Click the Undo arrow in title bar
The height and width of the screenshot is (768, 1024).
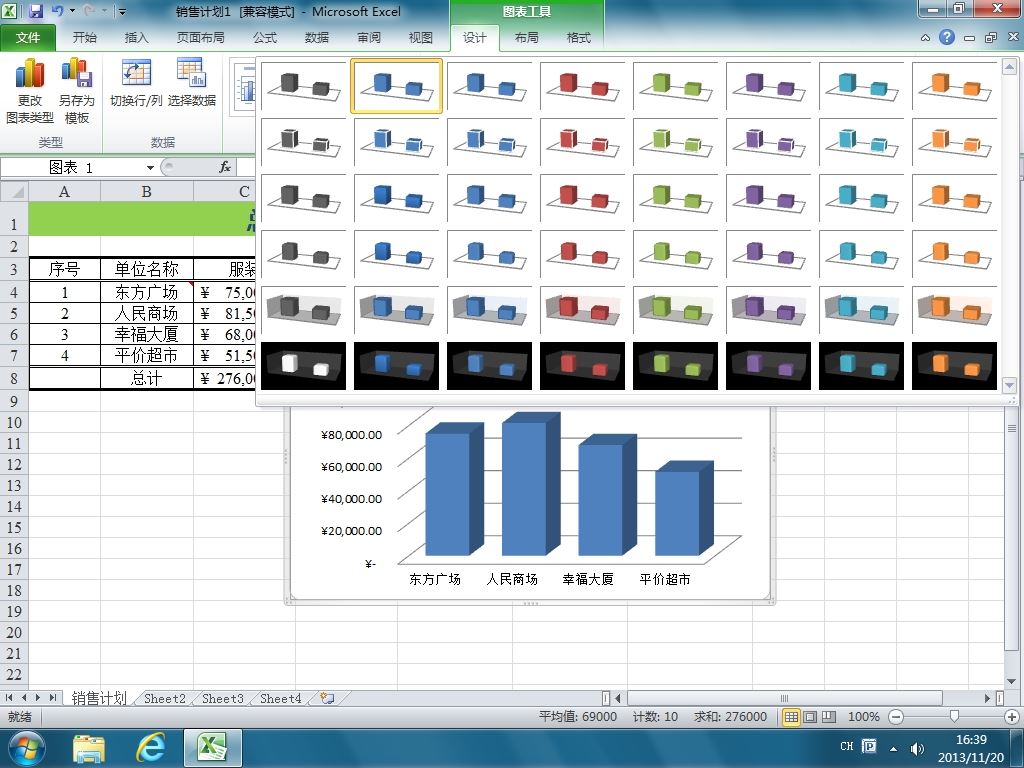point(57,11)
